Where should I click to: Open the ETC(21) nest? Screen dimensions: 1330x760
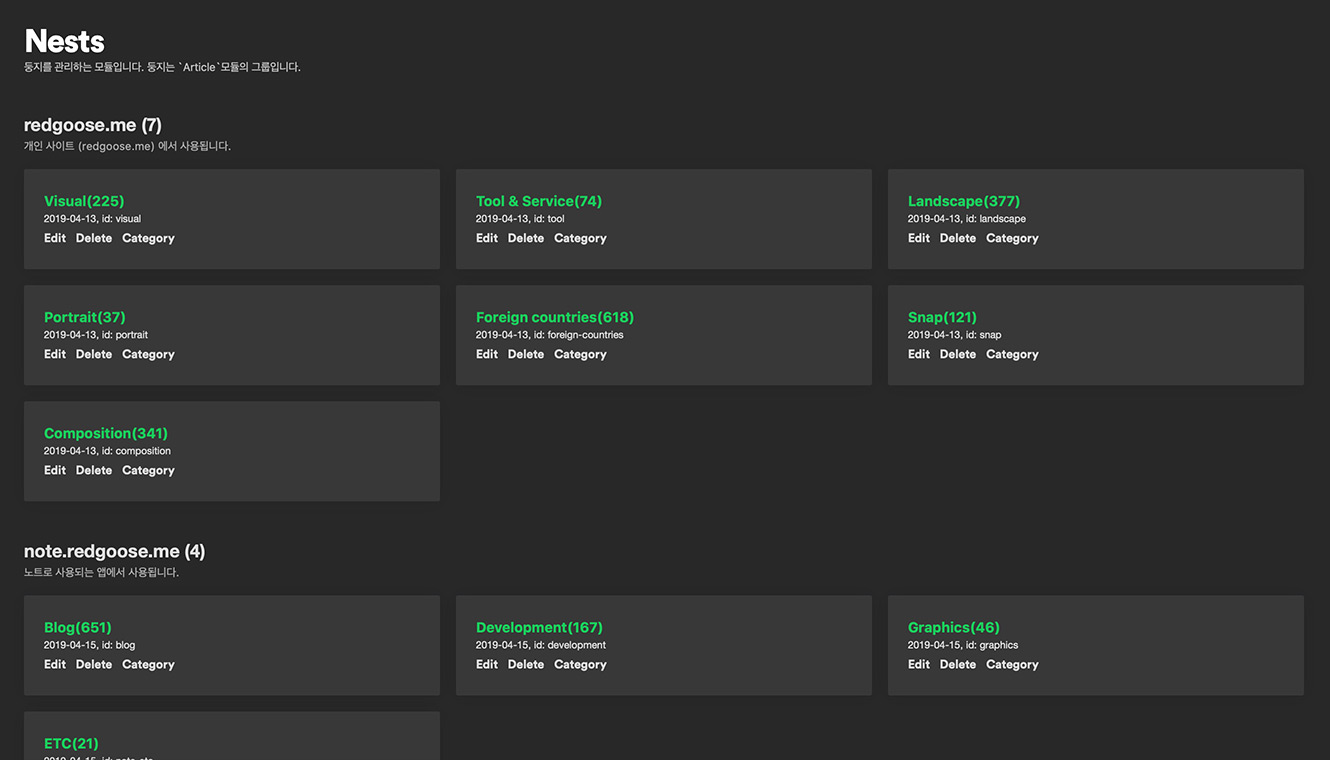[71, 743]
